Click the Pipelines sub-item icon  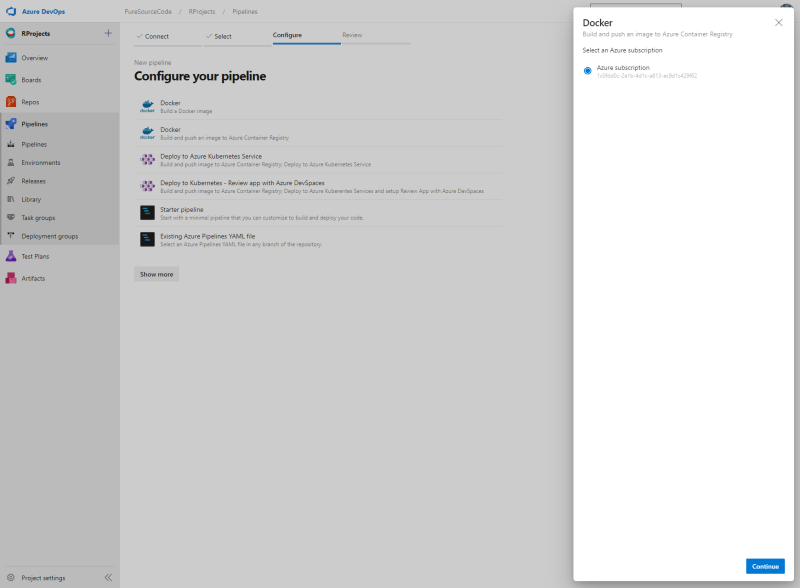point(11,144)
